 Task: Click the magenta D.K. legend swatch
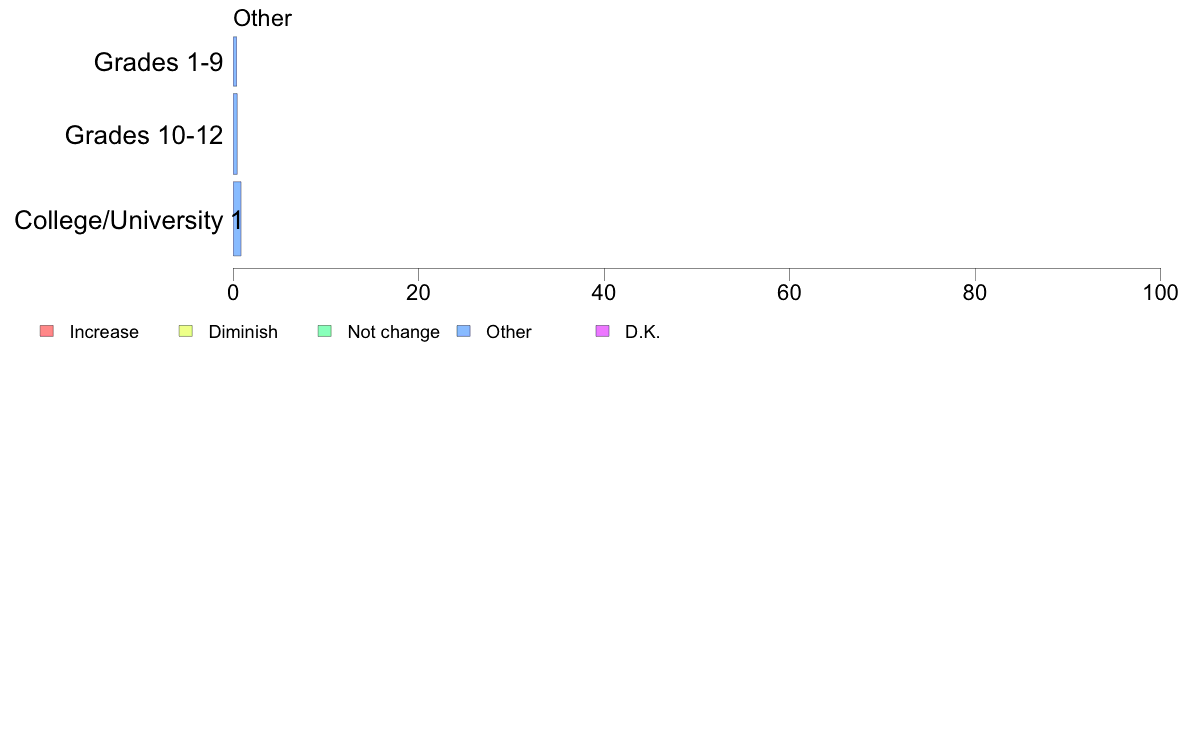point(603,331)
